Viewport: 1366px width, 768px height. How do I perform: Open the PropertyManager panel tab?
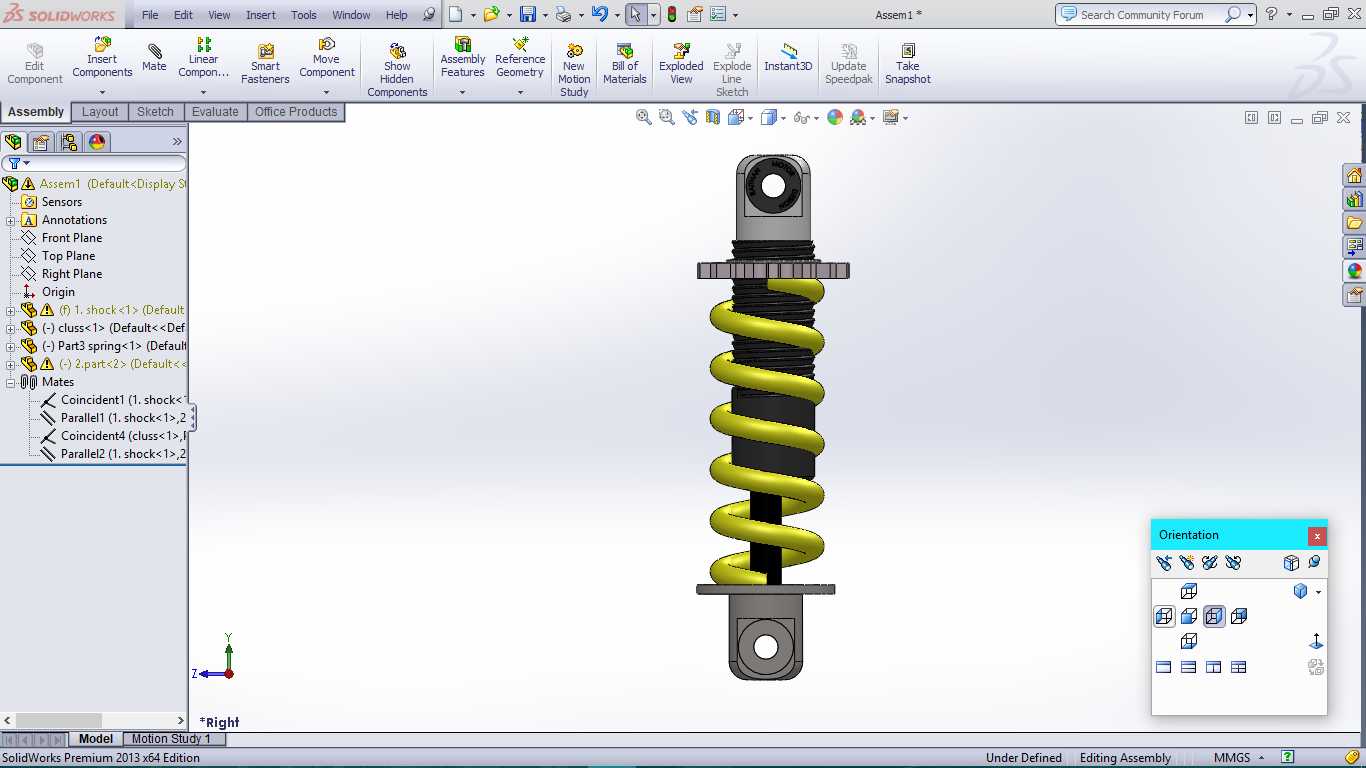point(41,142)
